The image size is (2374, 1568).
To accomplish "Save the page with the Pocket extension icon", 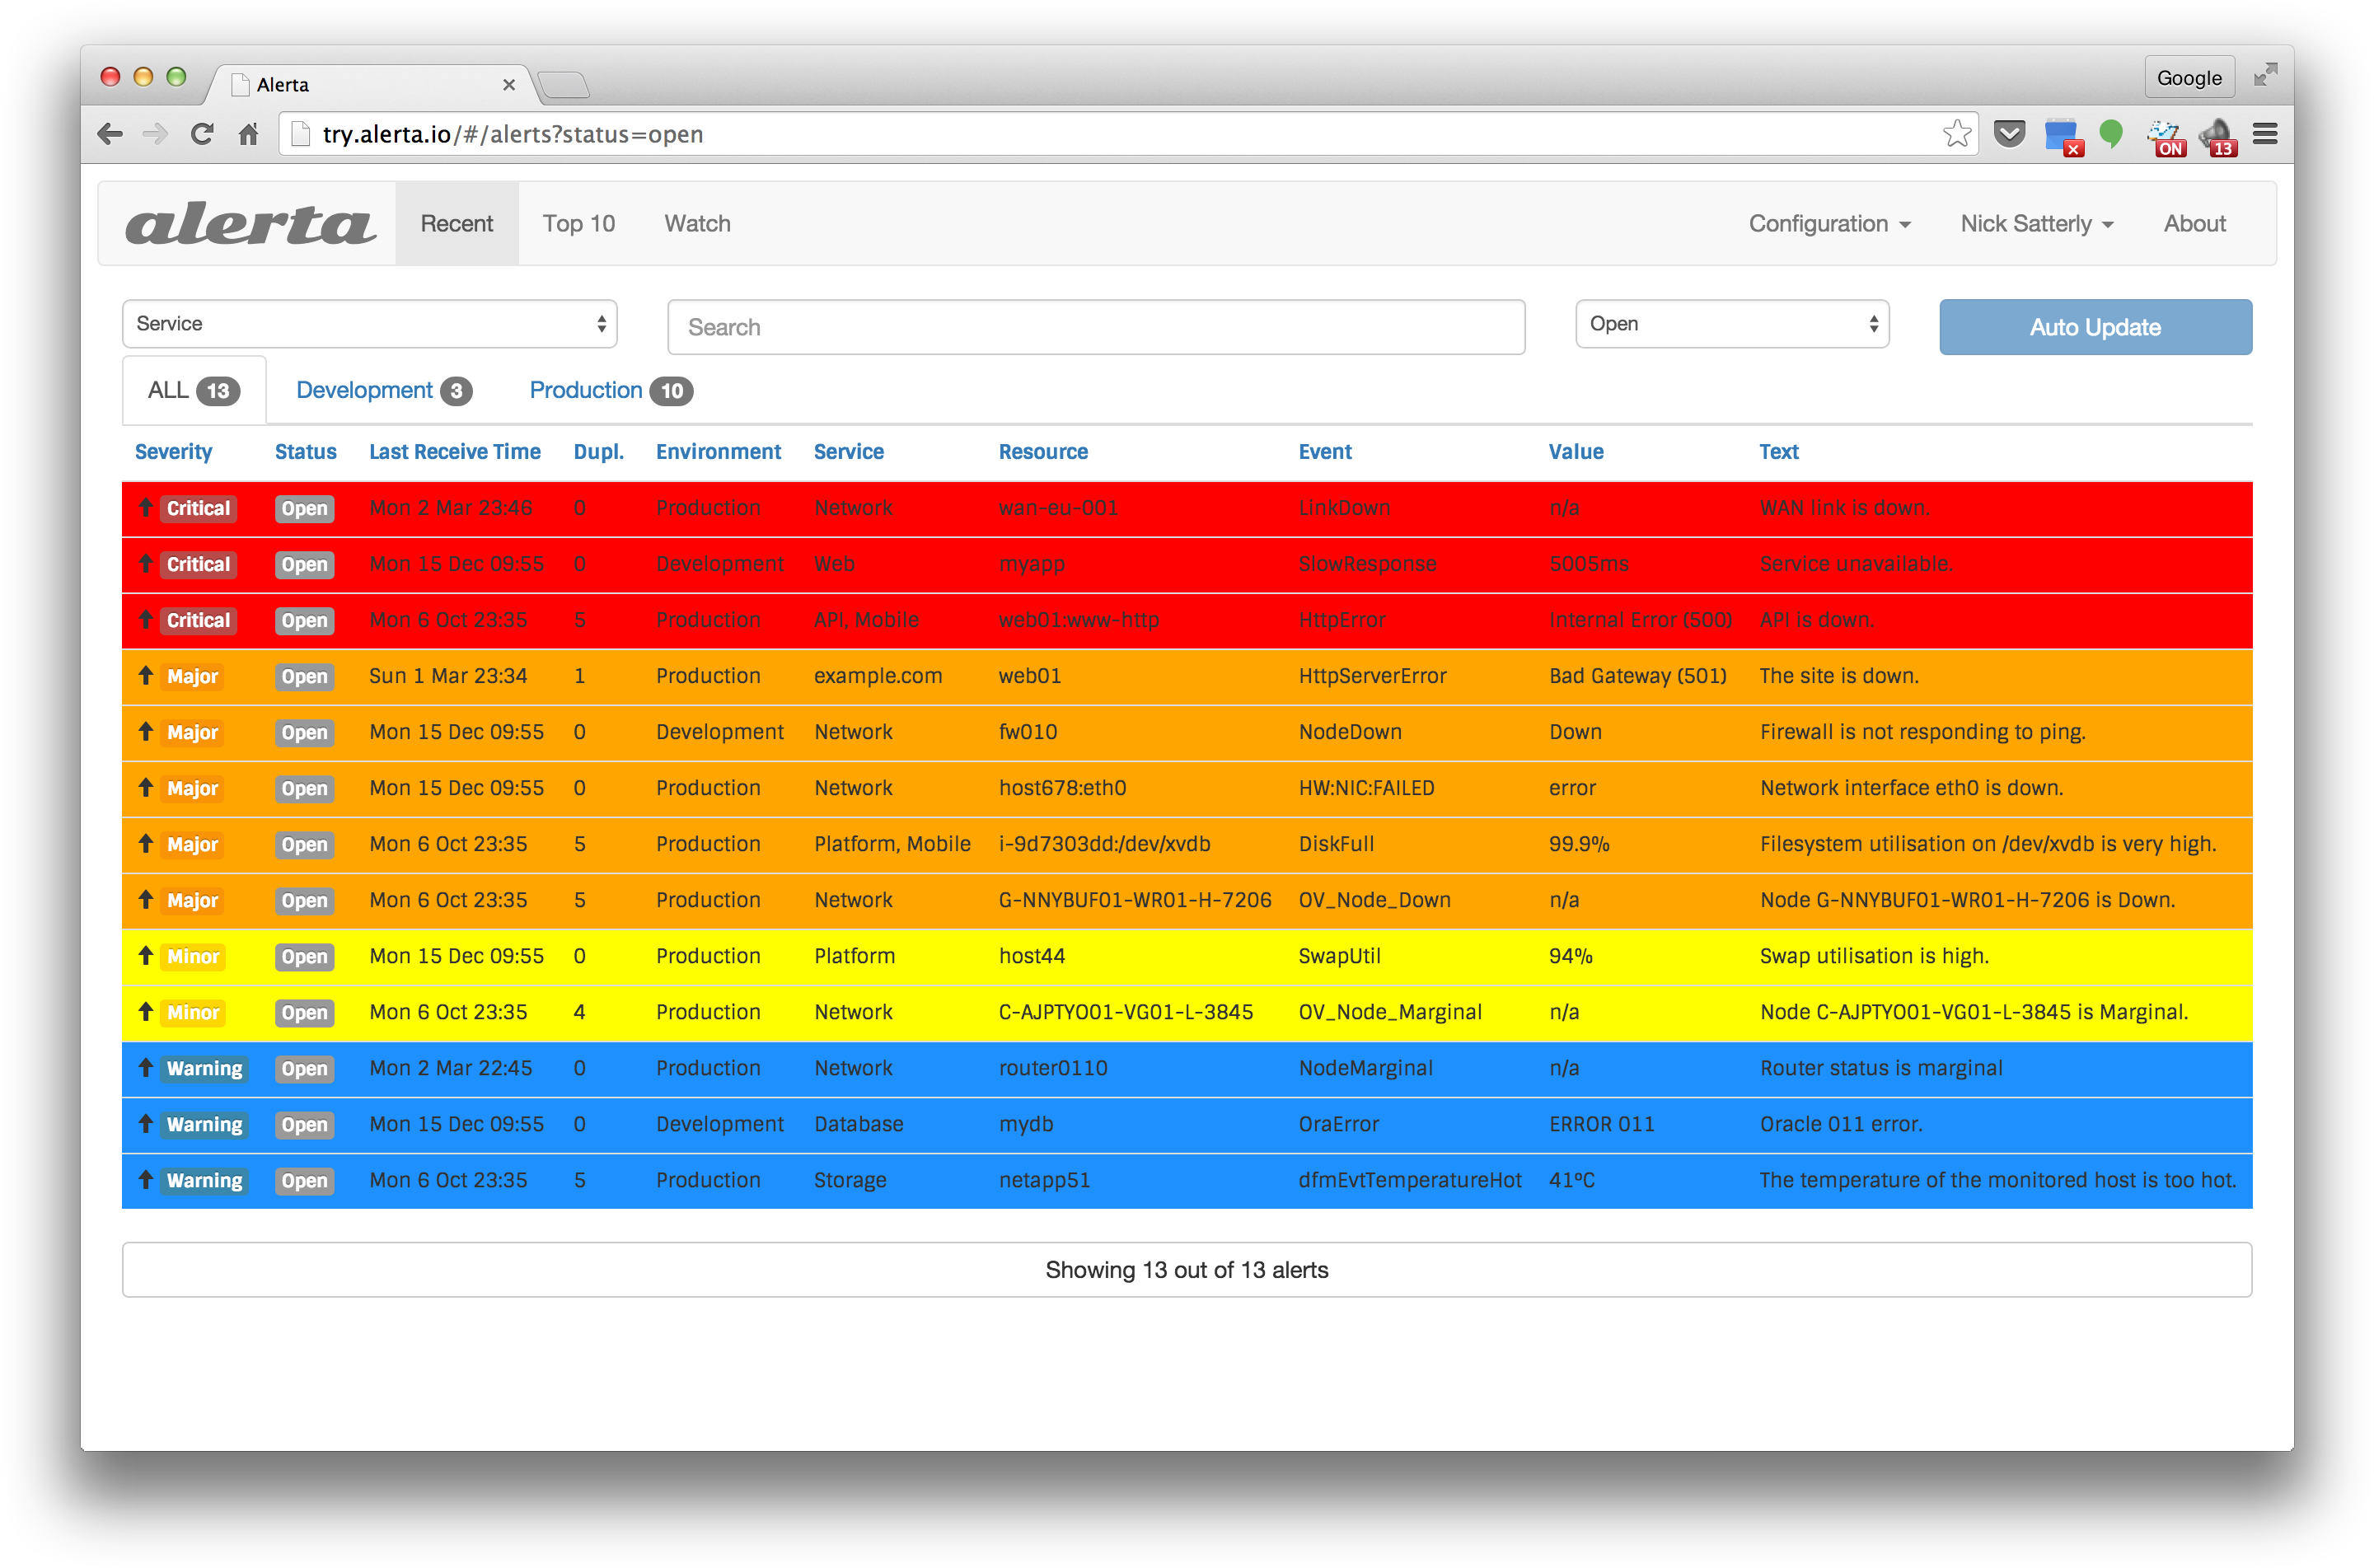I will (2012, 133).
